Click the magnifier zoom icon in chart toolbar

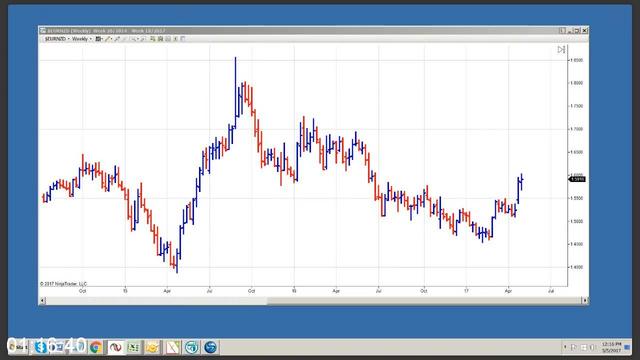pyautogui.click(x=133, y=39)
